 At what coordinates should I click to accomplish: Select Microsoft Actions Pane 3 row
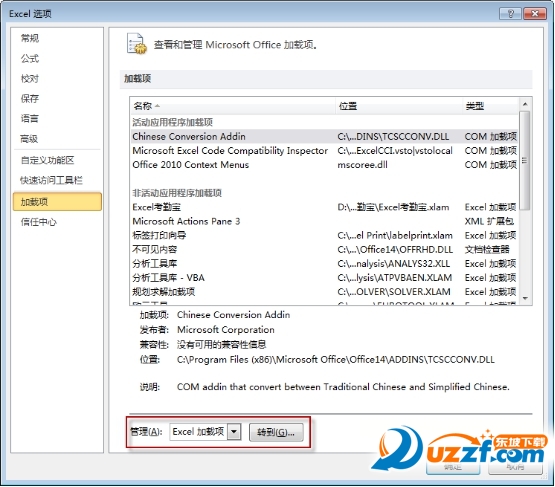324,222
